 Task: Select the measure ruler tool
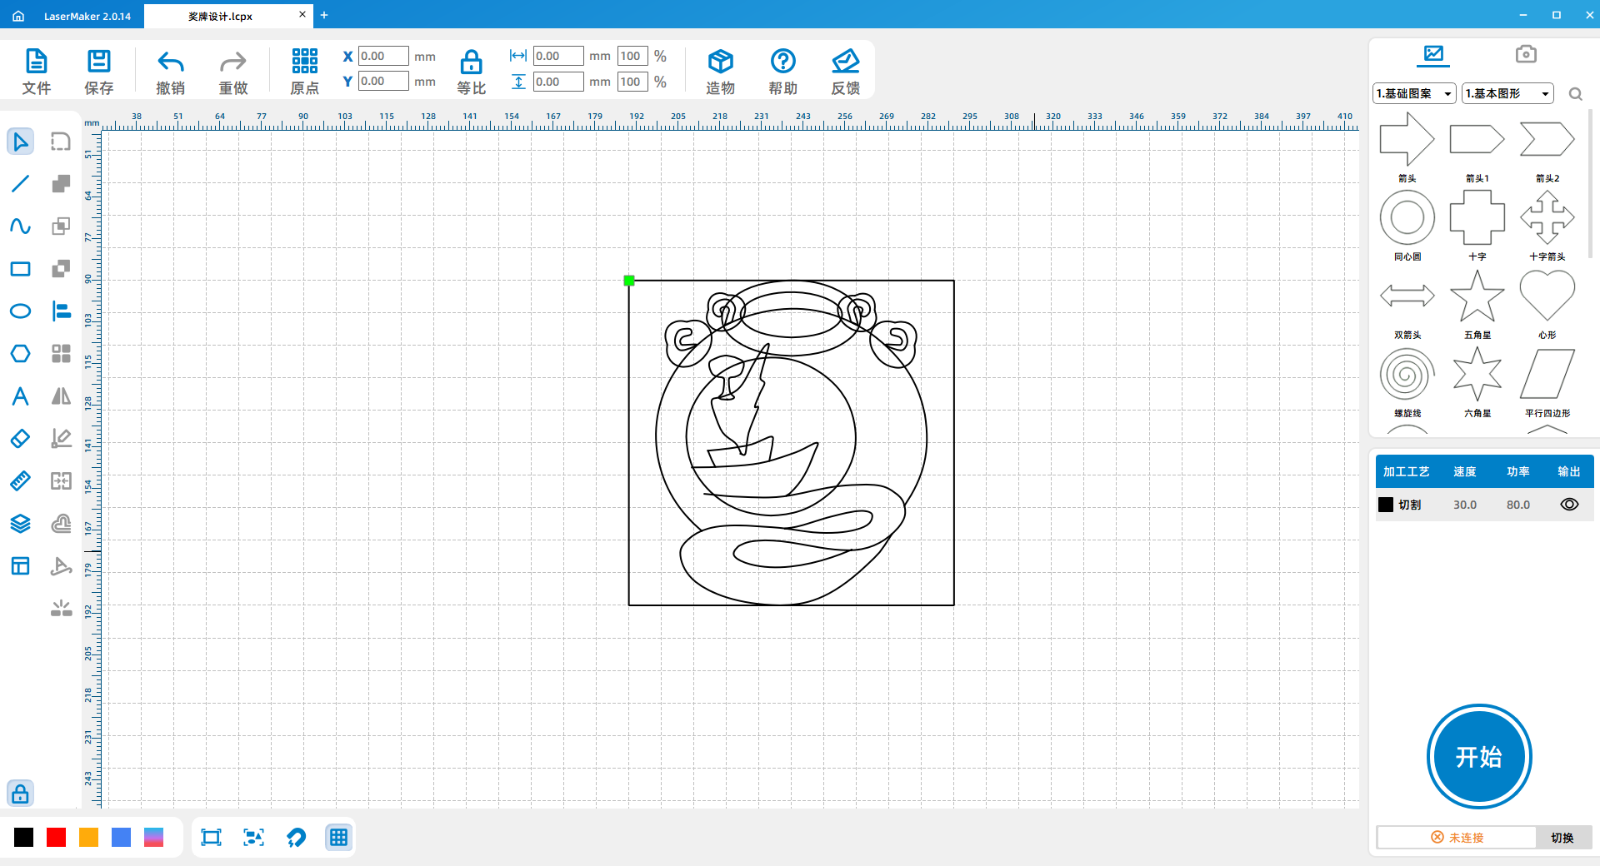point(20,481)
